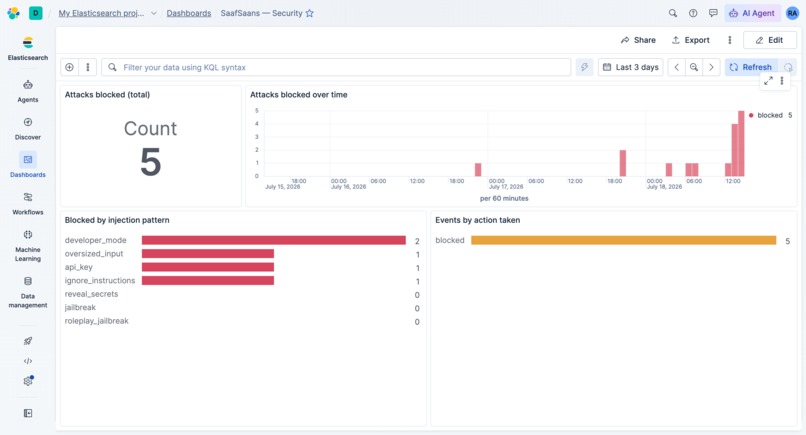Click the Share button
The image size is (806, 435).
tap(638, 40)
